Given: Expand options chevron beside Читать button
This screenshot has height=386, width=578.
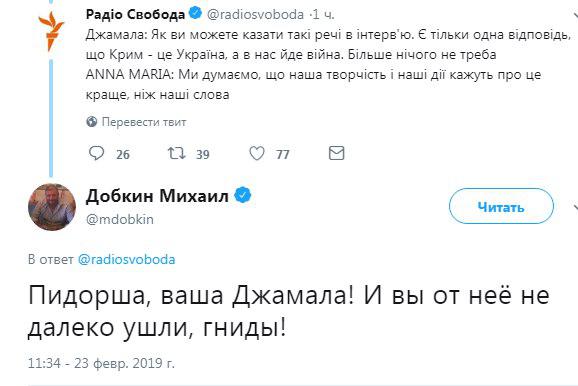Looking at the screenshot, I should click(575, 207).
